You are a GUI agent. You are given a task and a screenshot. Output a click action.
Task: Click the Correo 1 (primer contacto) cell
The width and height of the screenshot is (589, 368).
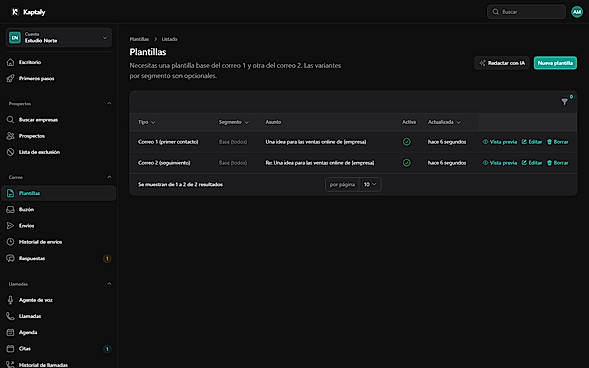point(168,142)
